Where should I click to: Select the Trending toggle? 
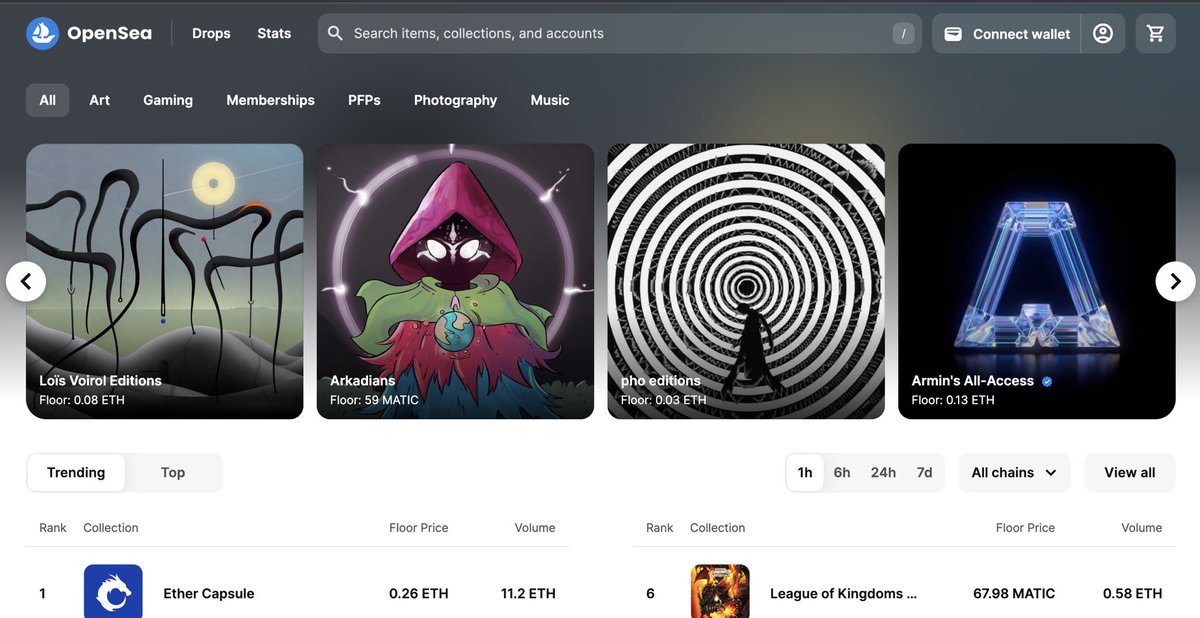click(76, 473)
